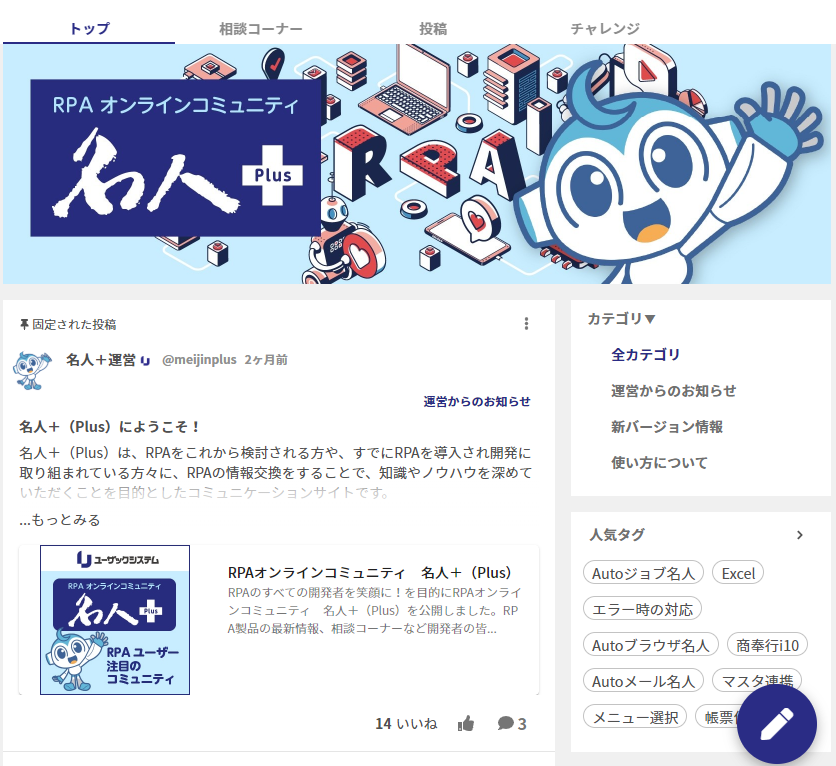Choose the 新バージョン情報 category

point(667,426)
